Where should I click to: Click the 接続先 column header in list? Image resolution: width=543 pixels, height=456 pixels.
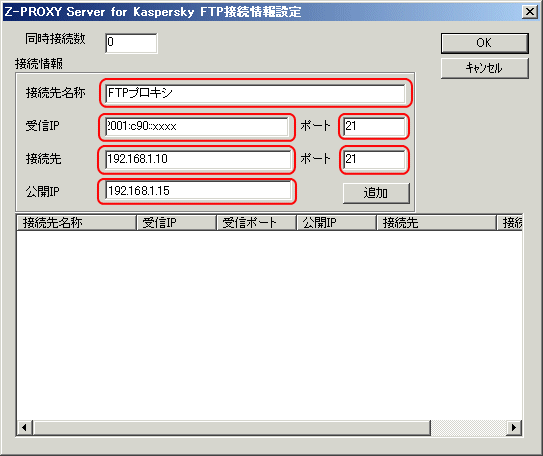click(436, 223)
